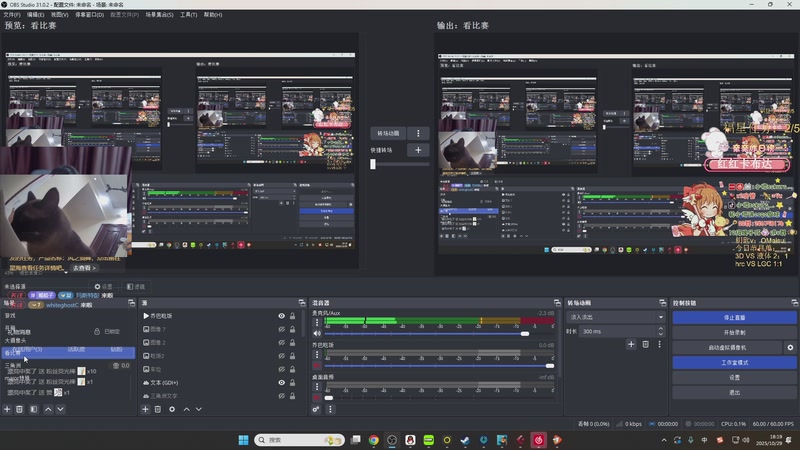
Task: Adjust the 麦克风/Aux volume slider
Action: pos(524,334)
